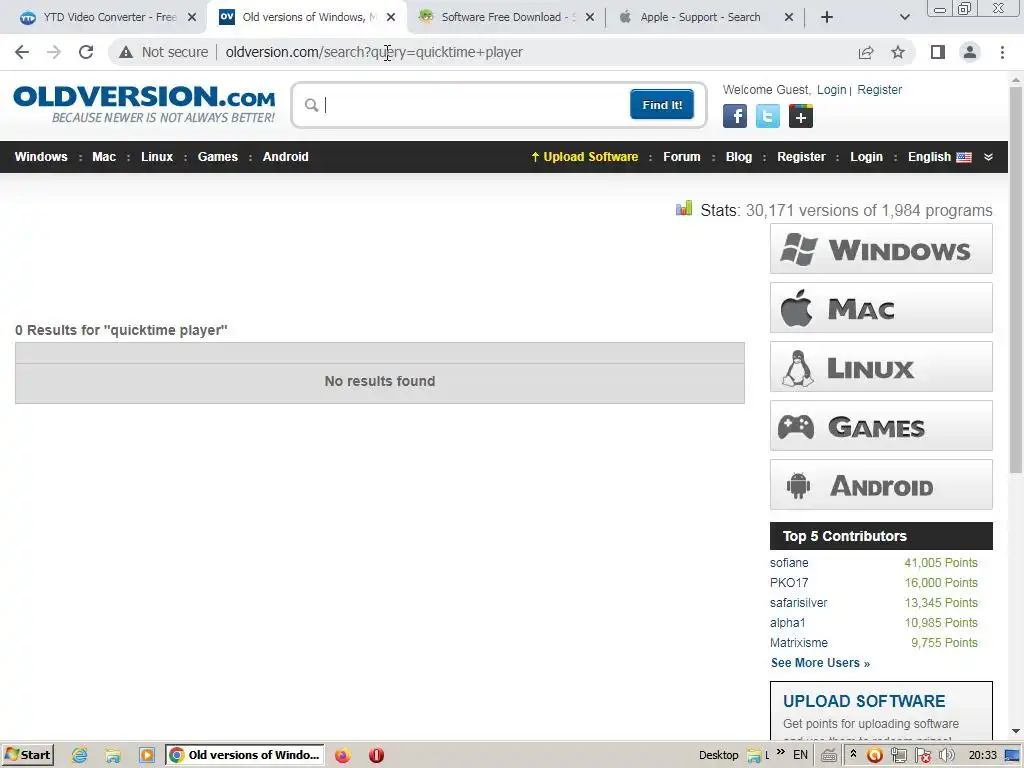View contributor Matrixisme's profile
This screenshot has height=768, width=1024.
pyautogui.click(x=799, y=643)
